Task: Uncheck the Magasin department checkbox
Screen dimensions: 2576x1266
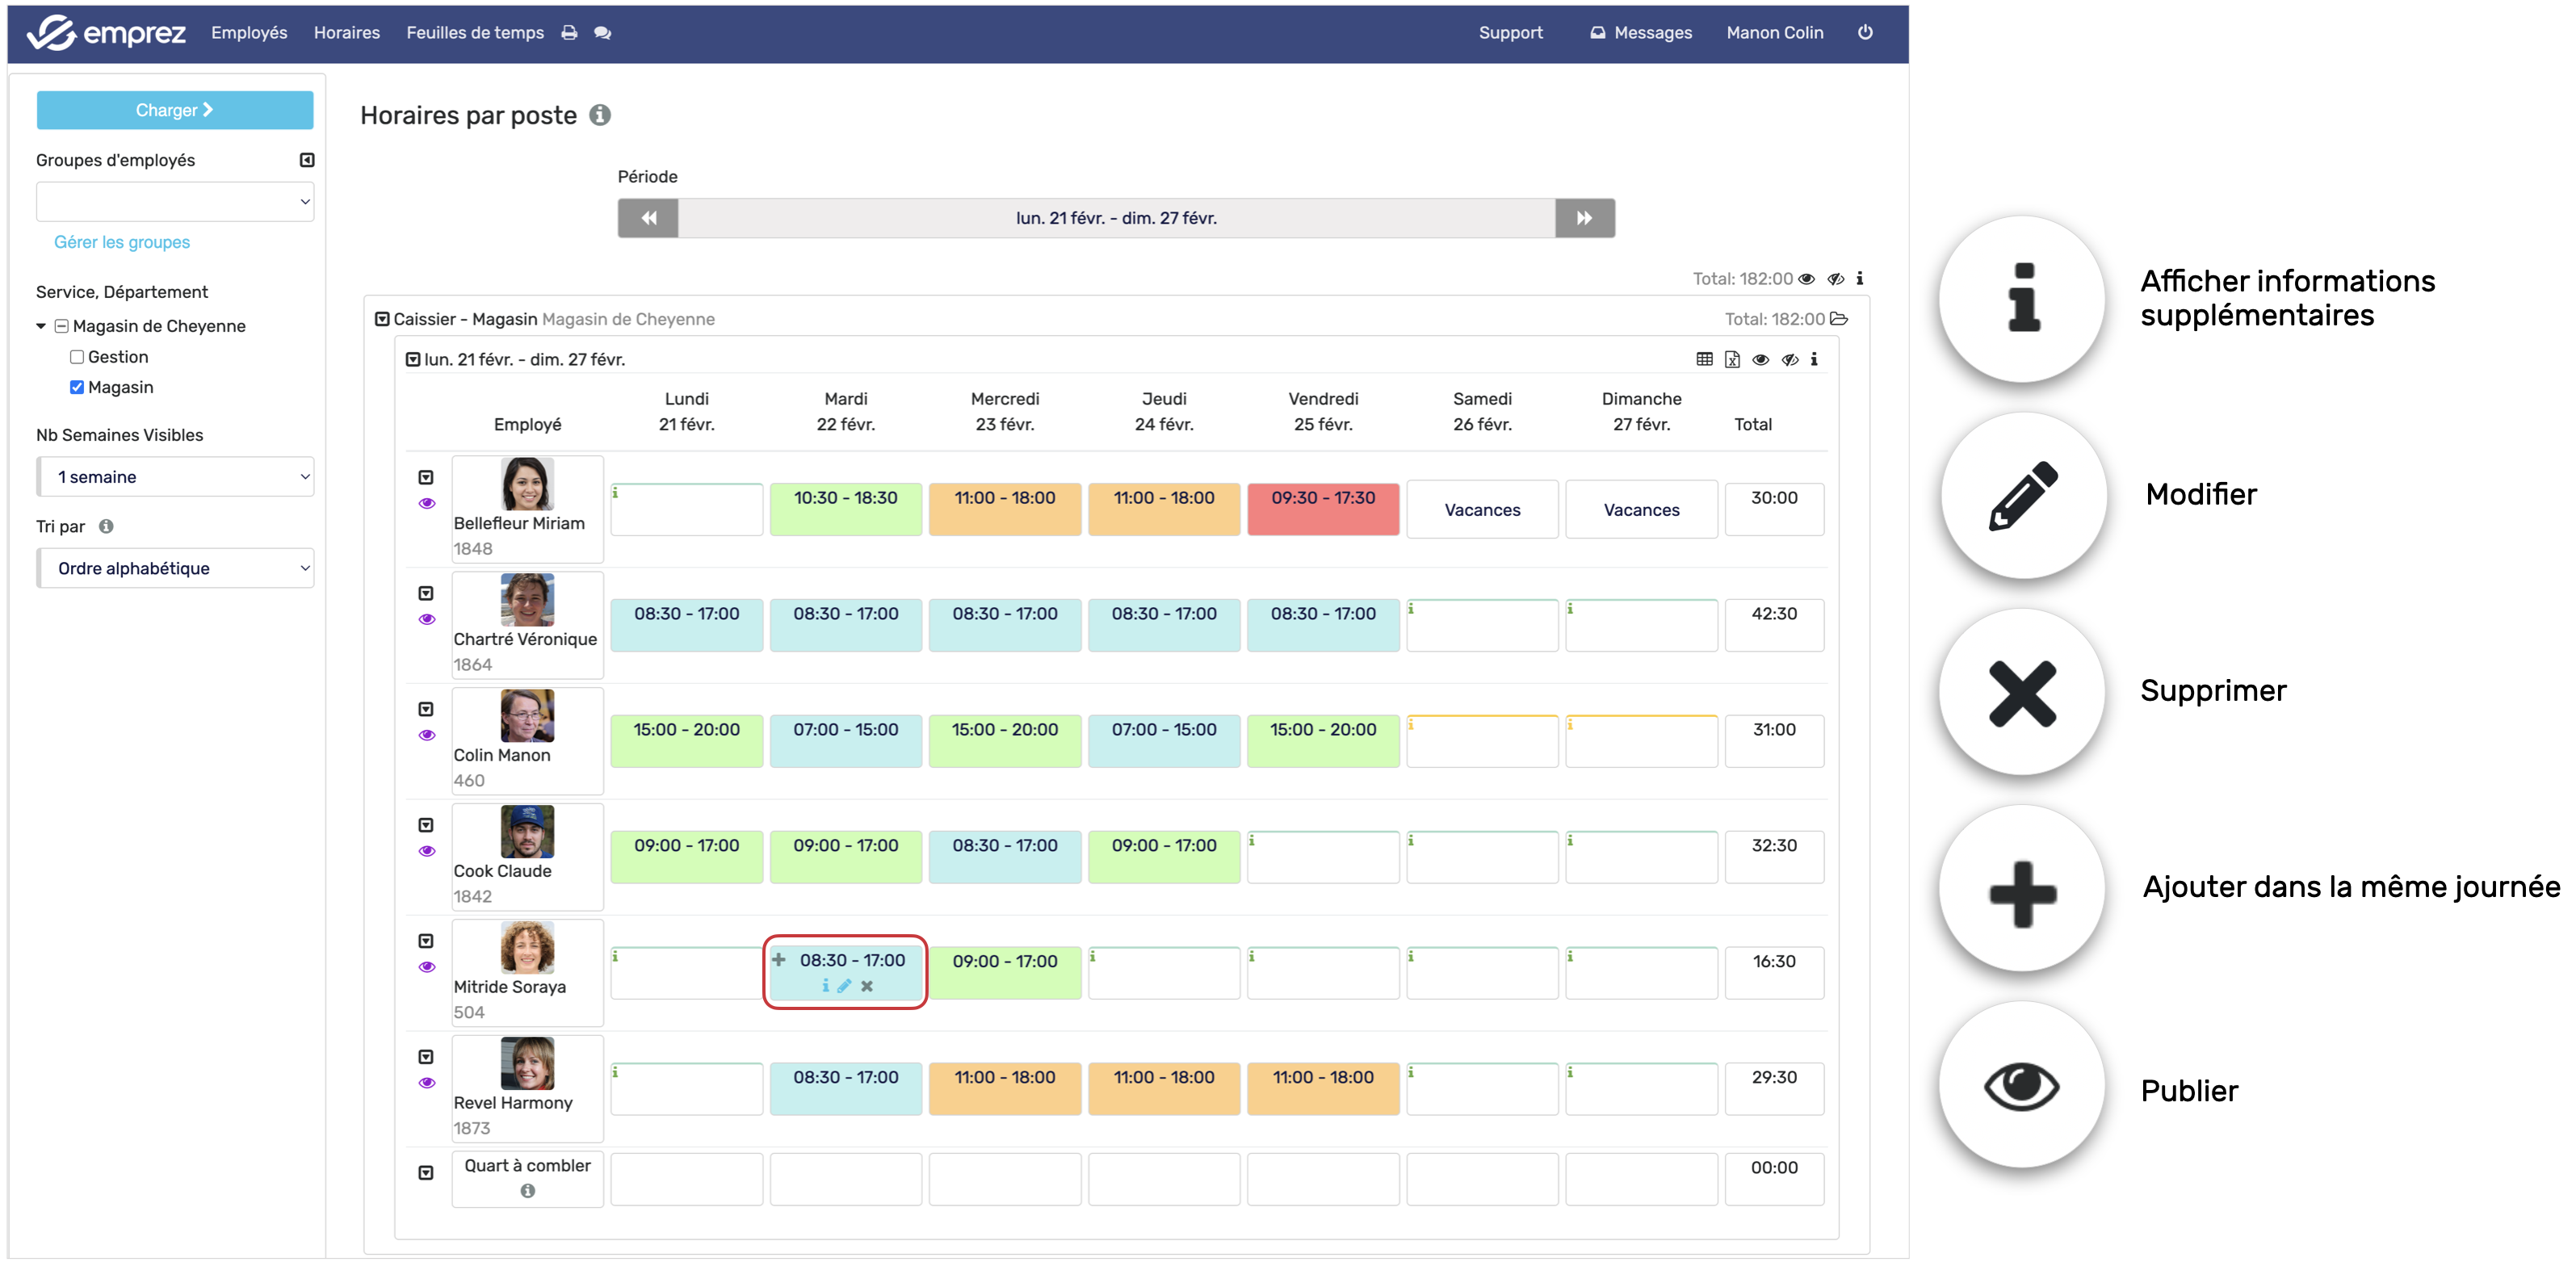Action: pos(77,387)
